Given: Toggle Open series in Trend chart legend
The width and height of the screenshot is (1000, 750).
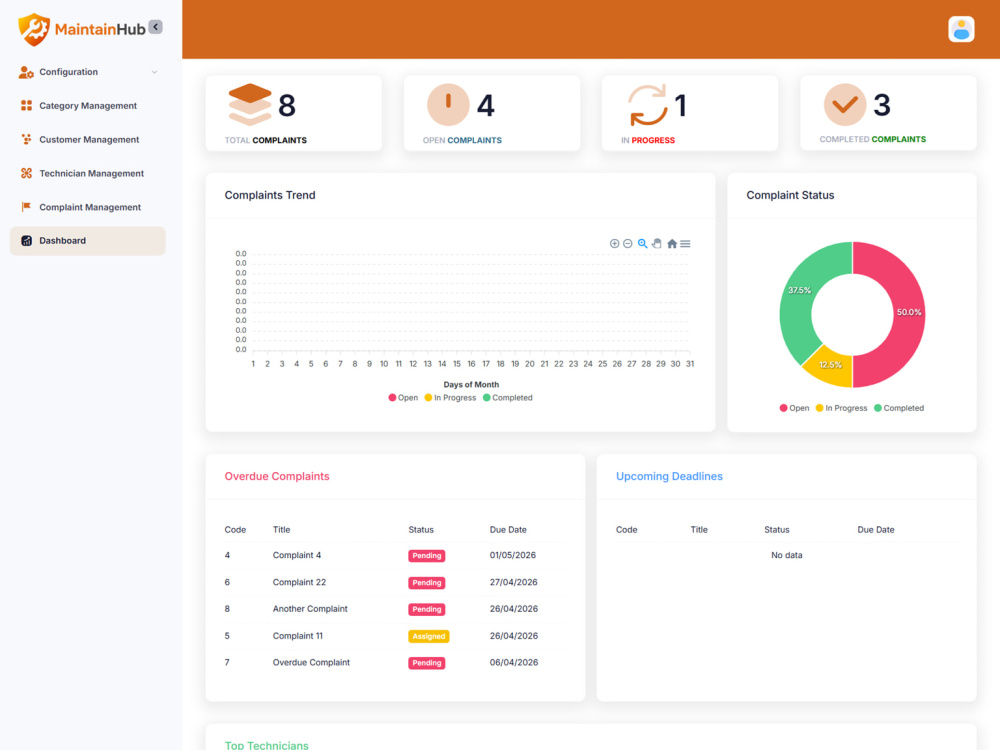Looking at the screenshot, I should pyautogui.click(x=403, y=398).
